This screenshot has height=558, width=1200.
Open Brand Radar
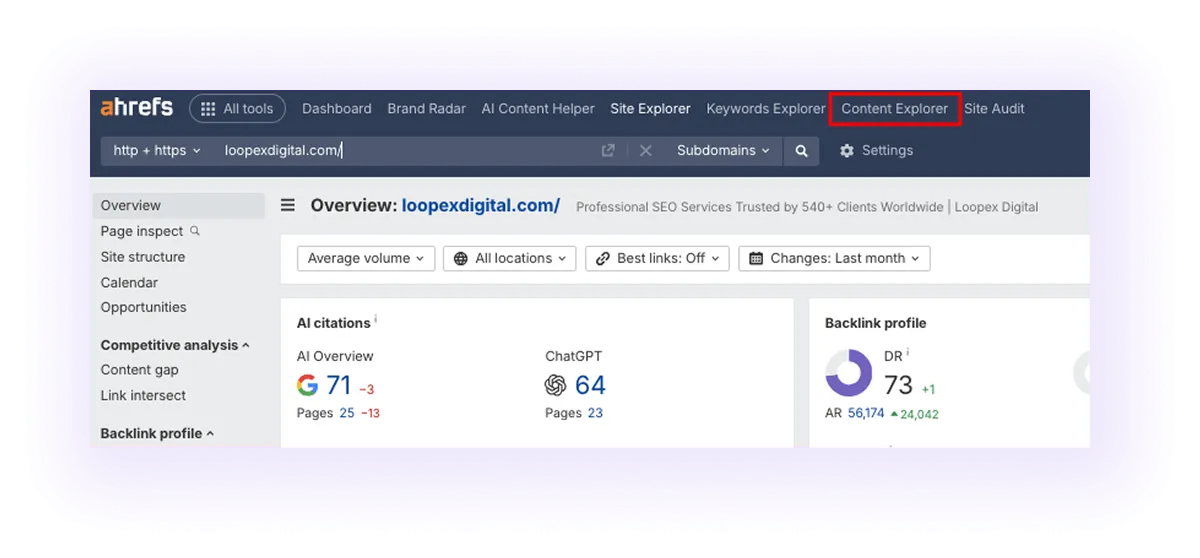[427, 109]
